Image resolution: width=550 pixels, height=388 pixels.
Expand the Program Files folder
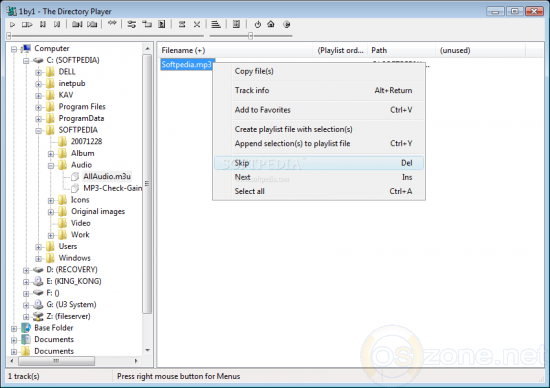pos(38,107)
